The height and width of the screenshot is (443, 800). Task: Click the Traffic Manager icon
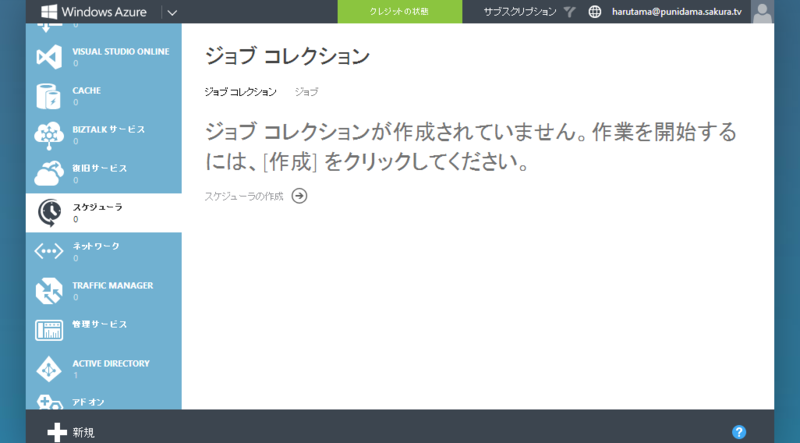49,291
